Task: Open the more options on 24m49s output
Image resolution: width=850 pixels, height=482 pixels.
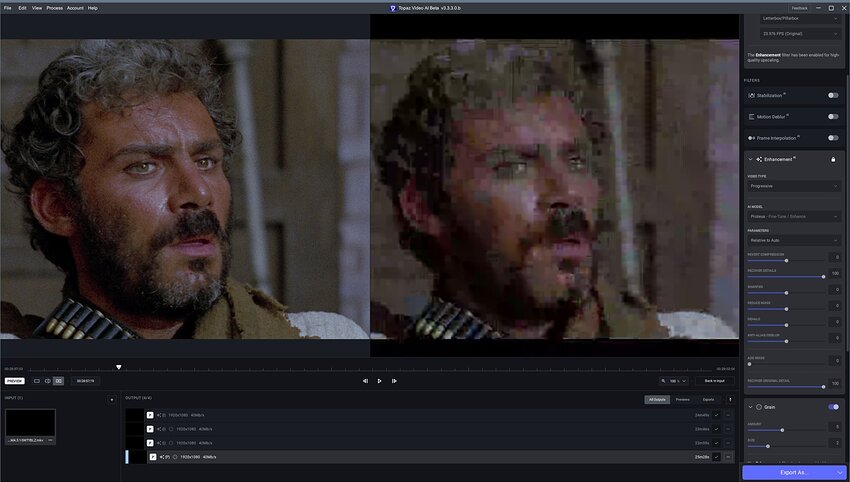Action: 728,415
